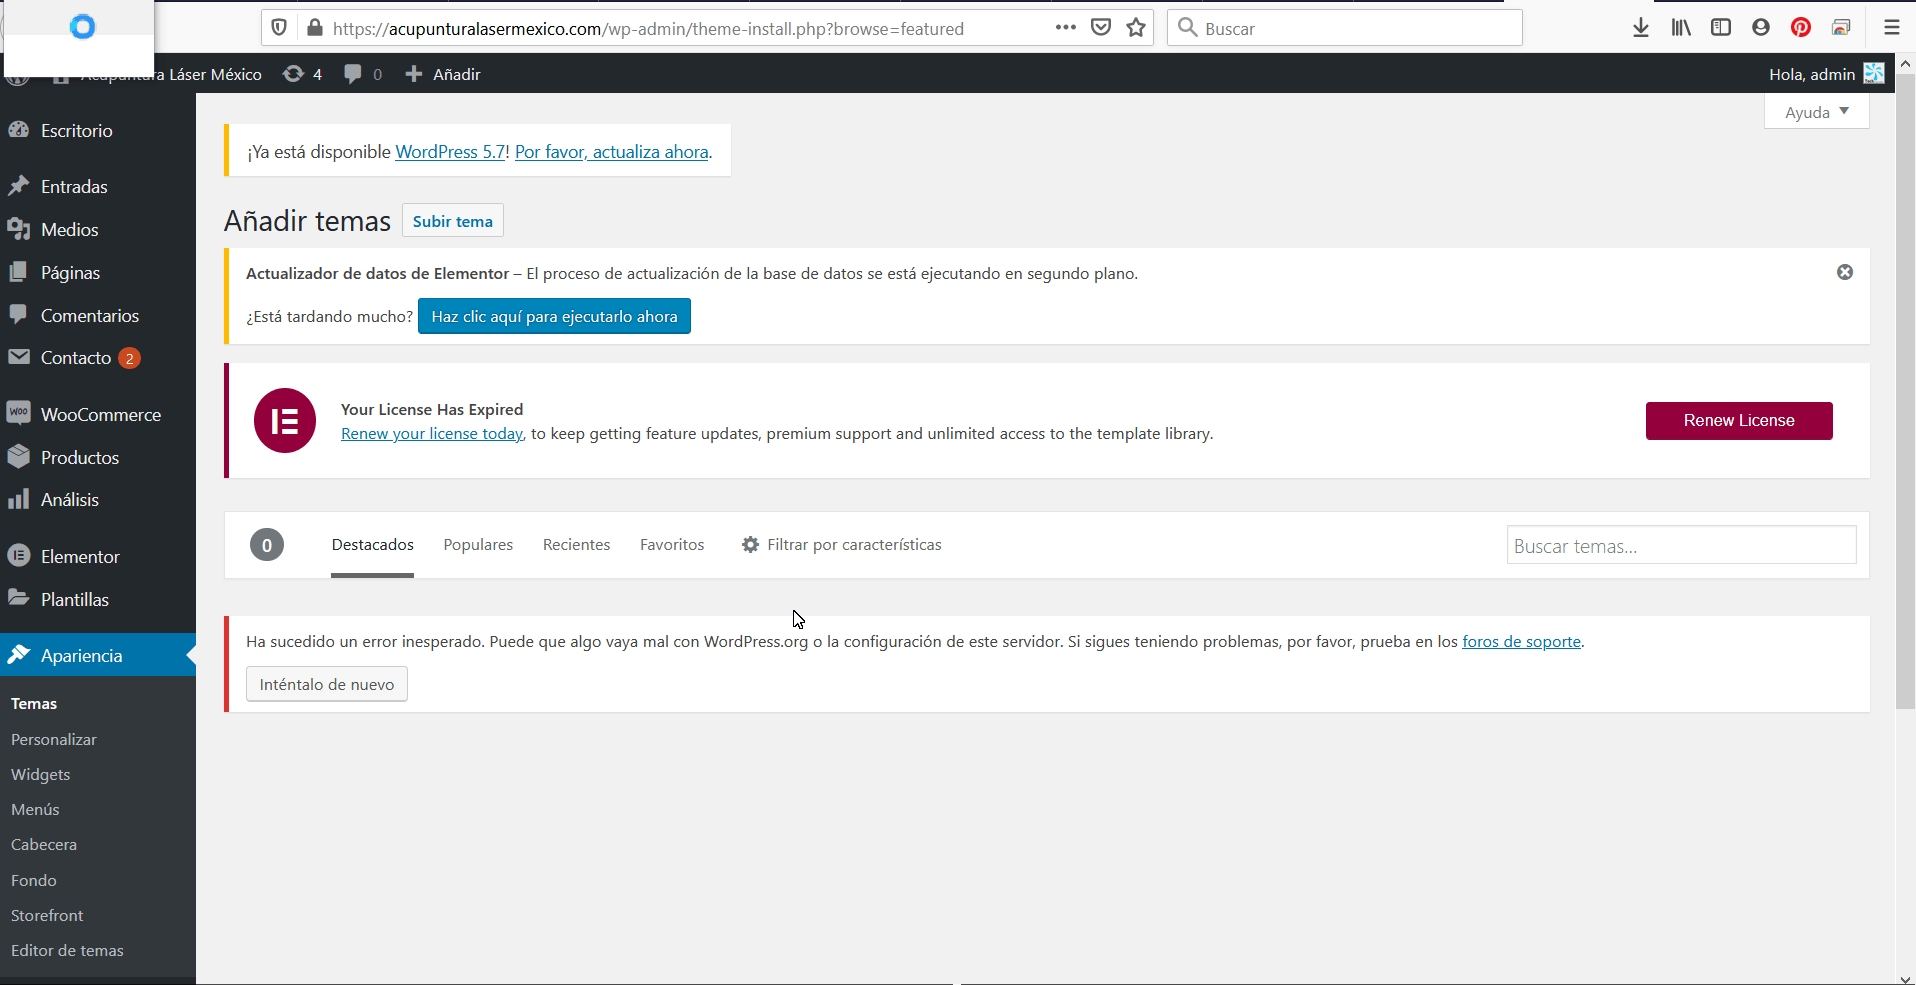Open comments bubble in admin bar
Viewport: 1916px width, 985px height.
pyautogui.click(x=363, y=74)
